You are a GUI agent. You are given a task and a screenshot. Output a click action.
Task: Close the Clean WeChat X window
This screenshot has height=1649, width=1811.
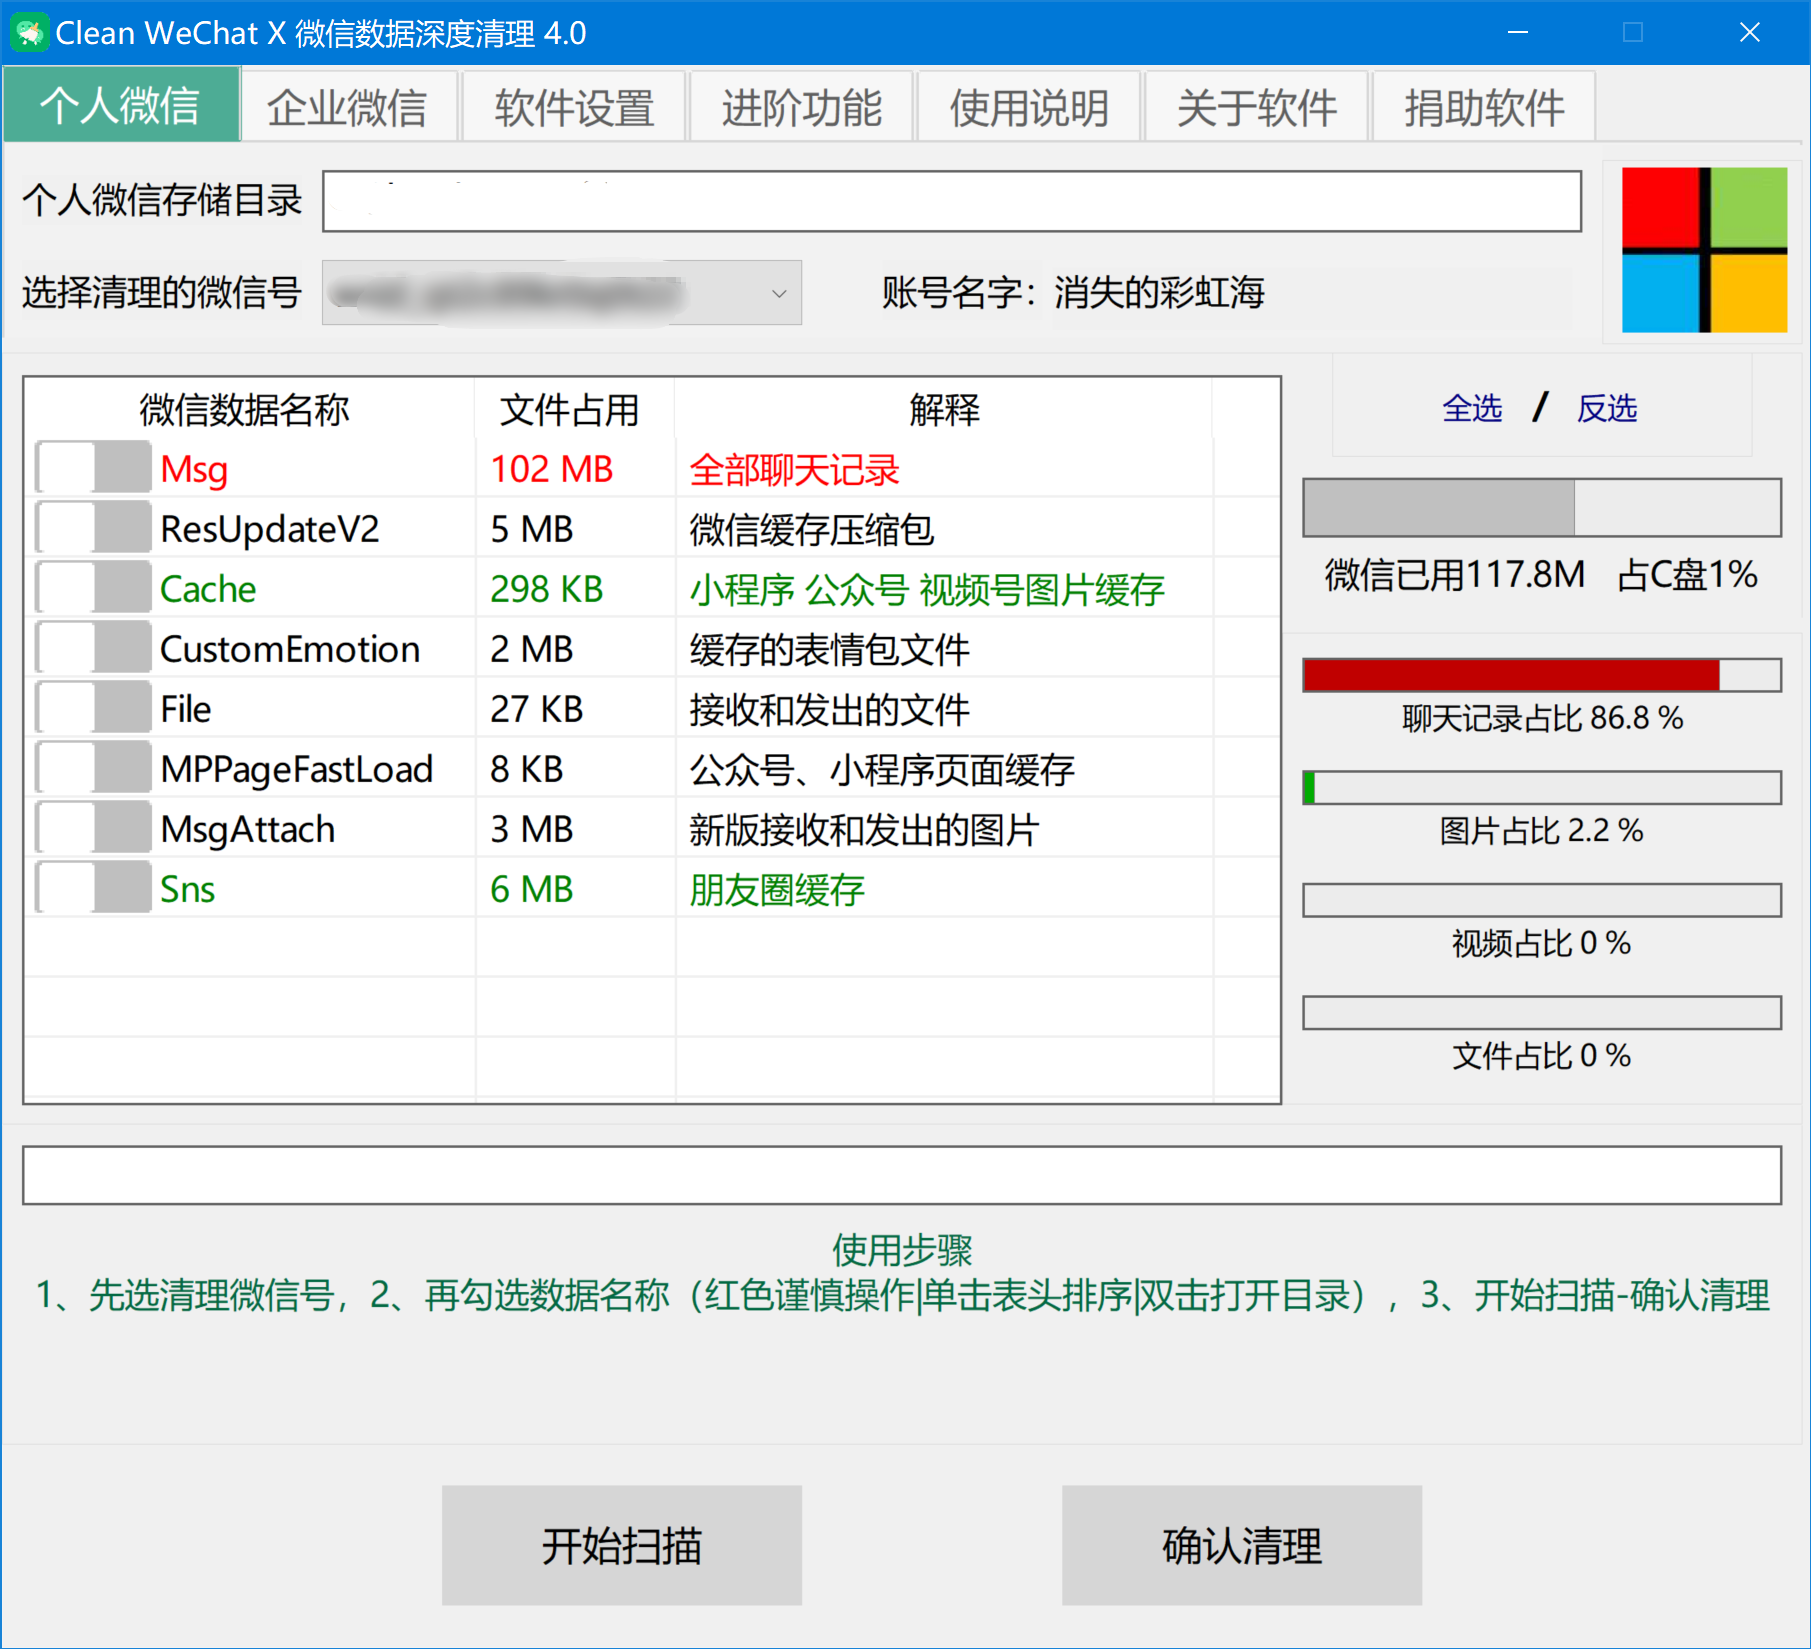1750,33
